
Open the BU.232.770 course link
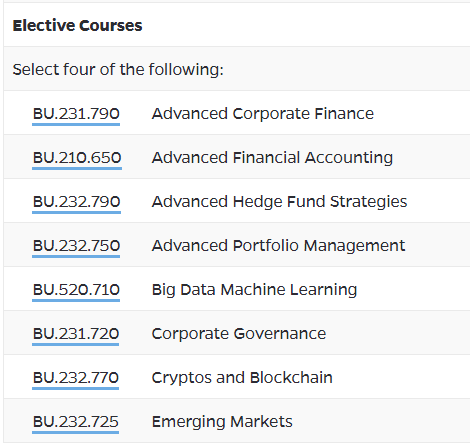76,378
